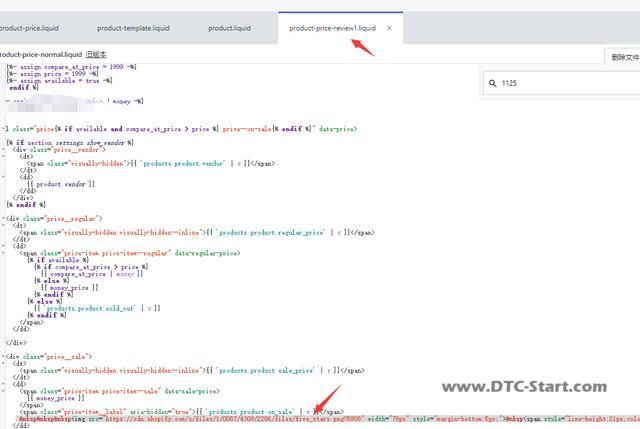Click the 删除文件 delete file button
This screenshot has height=429, width=640.
click(x=624, y=57)
